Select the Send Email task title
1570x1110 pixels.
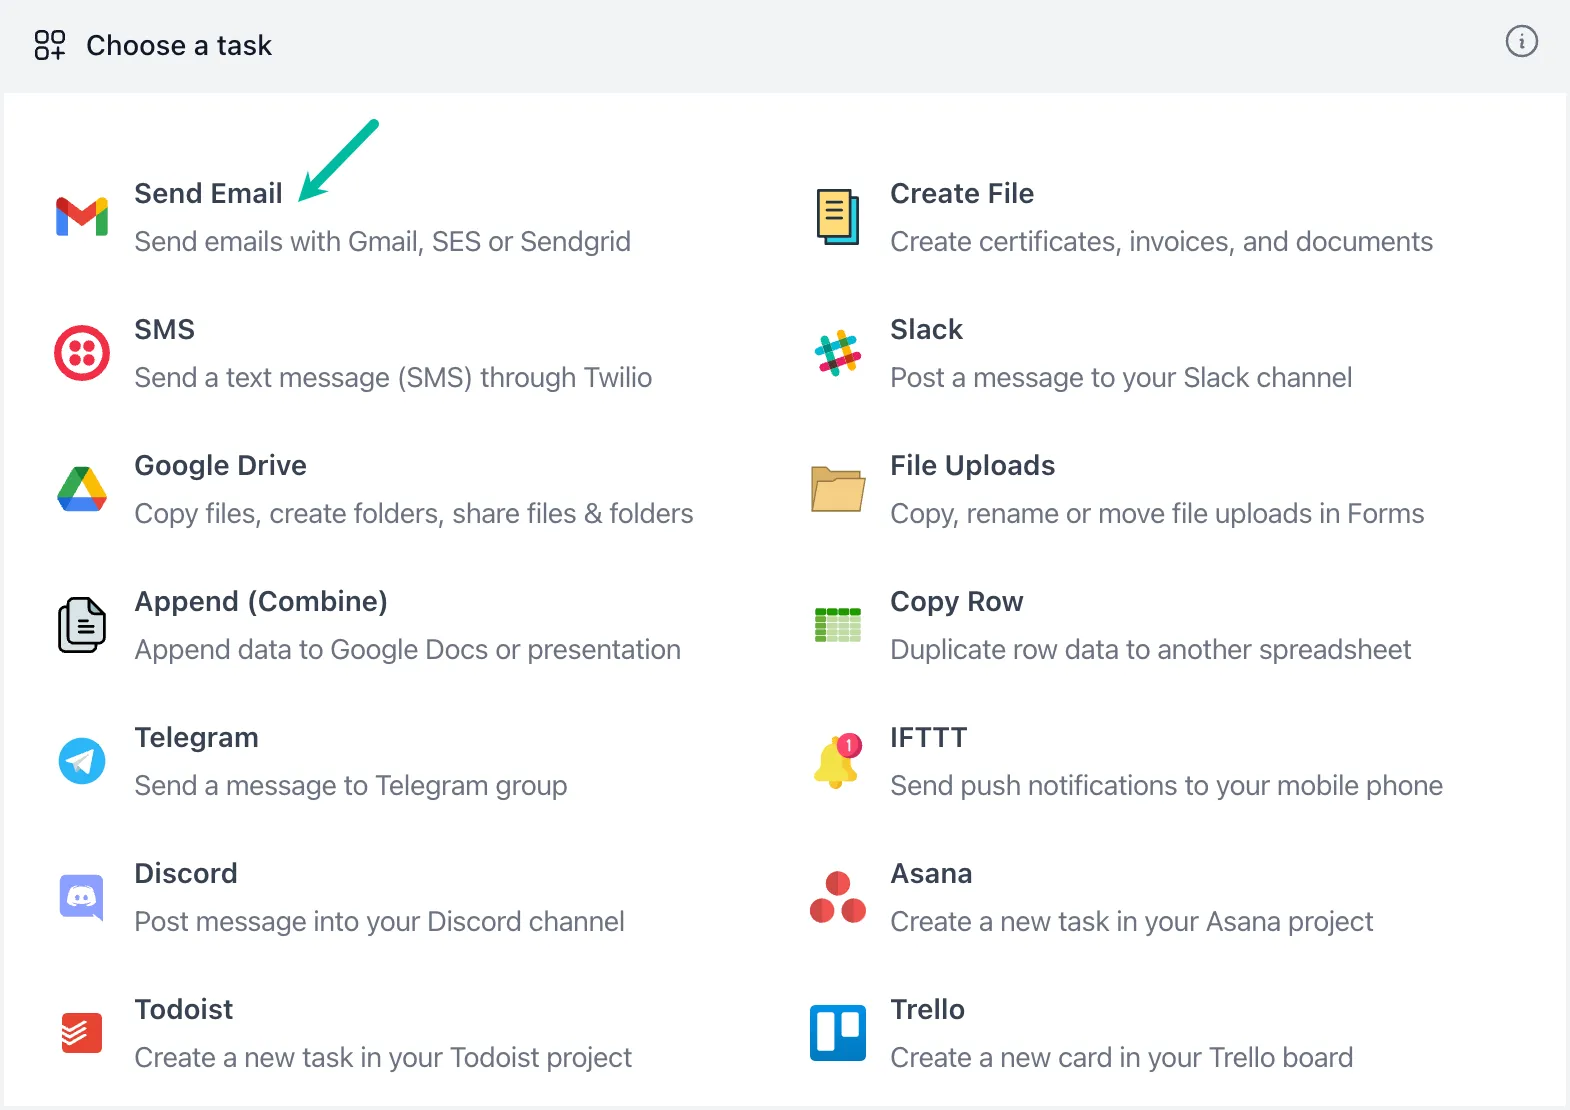tap(209, 193)
